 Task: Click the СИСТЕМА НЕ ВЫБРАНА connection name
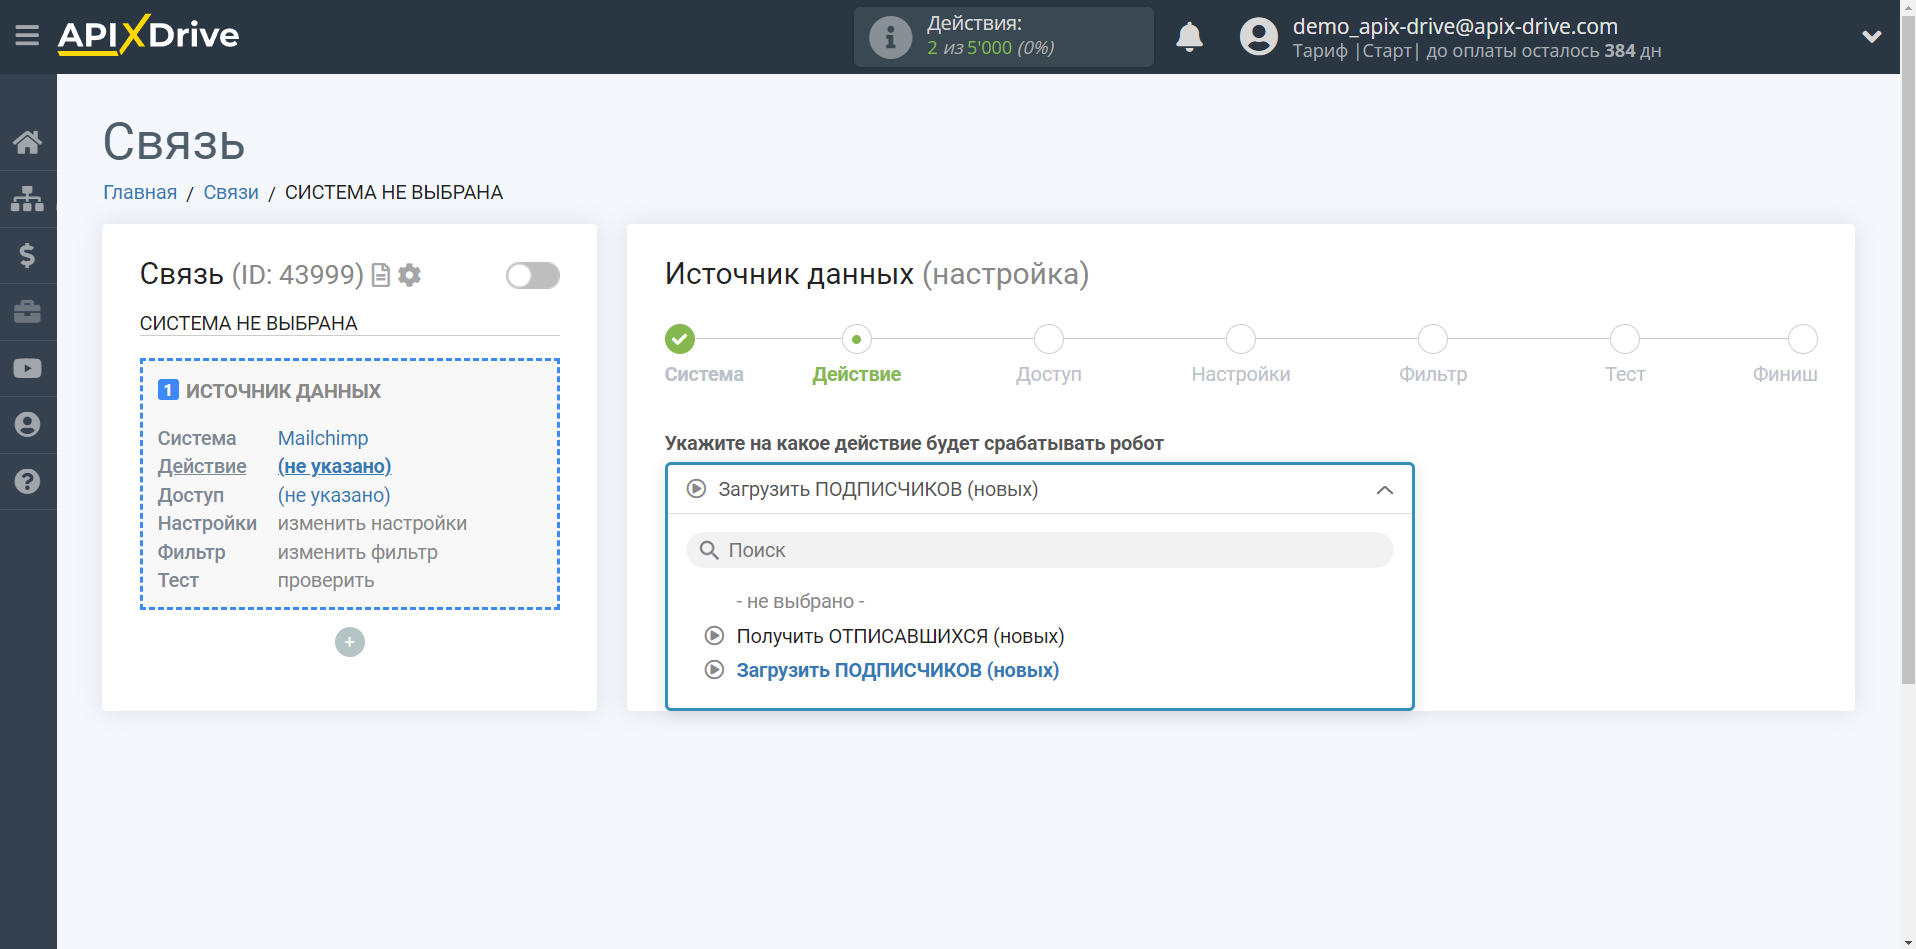pos(248,323)
